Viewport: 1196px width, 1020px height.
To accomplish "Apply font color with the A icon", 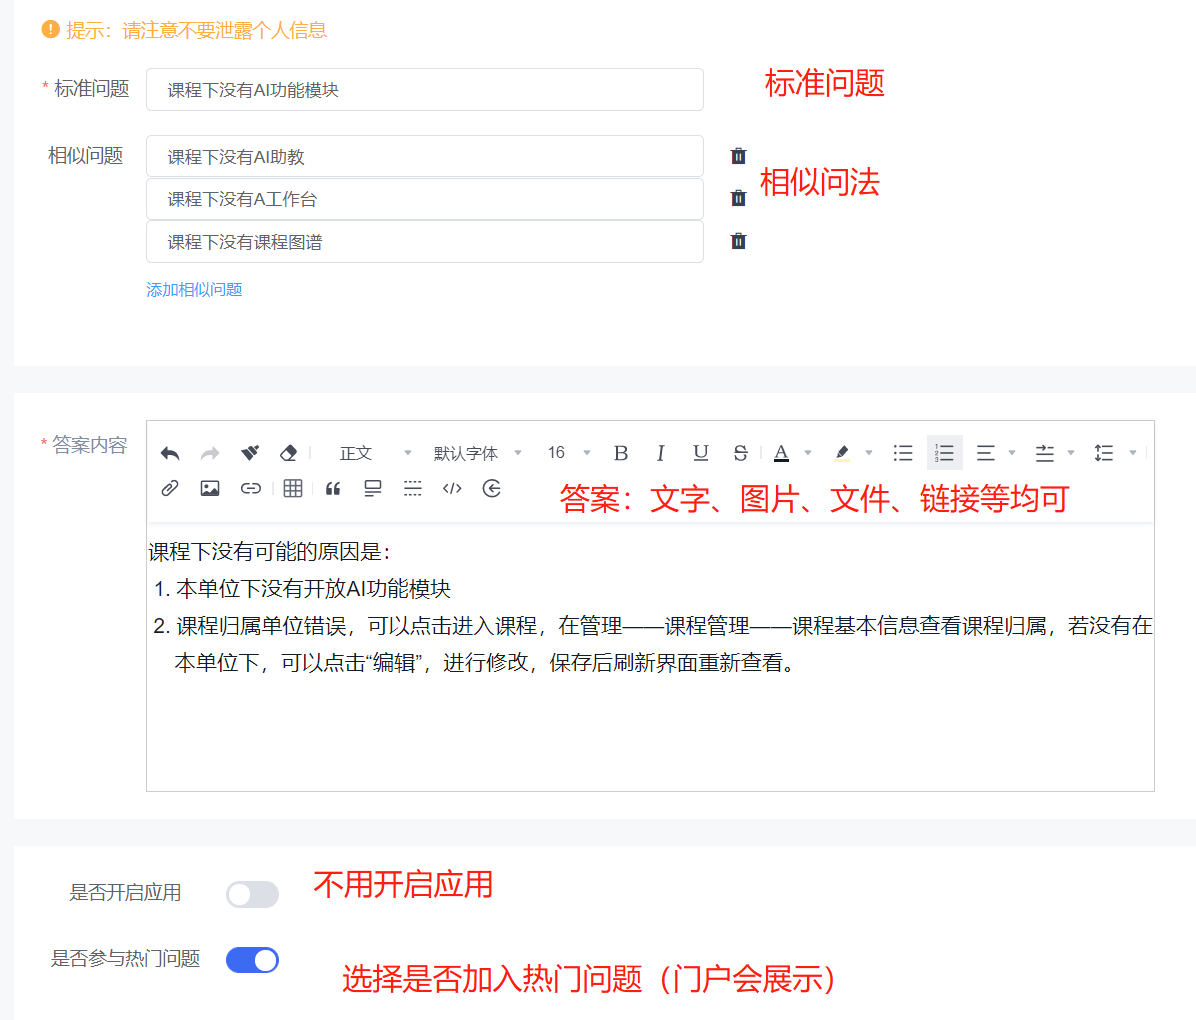I will point(781,453).
